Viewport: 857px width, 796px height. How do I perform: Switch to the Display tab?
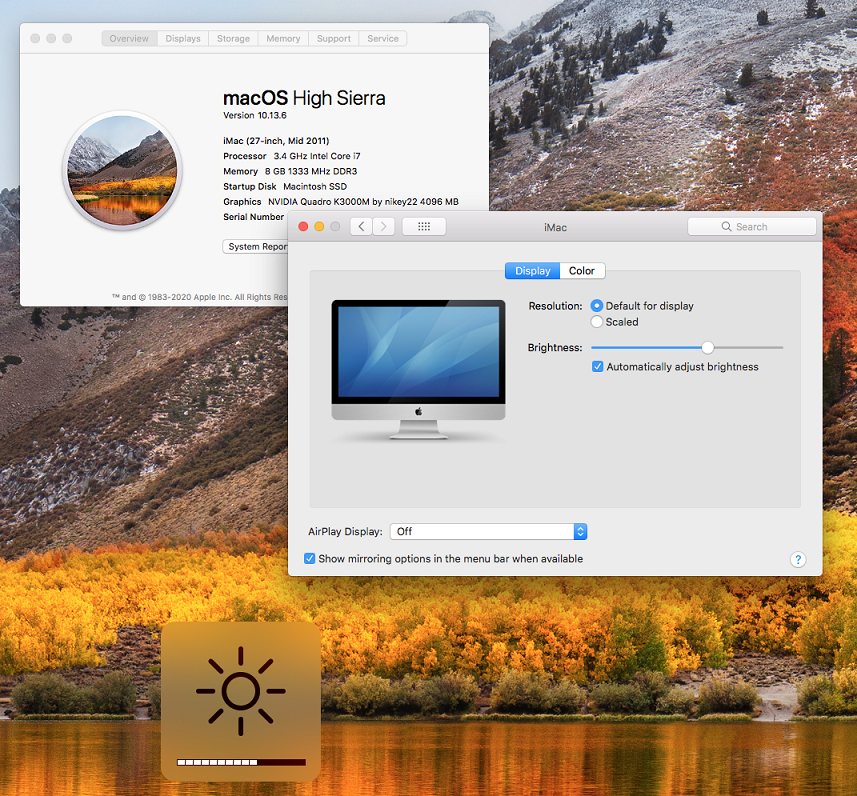coord(532,271)
